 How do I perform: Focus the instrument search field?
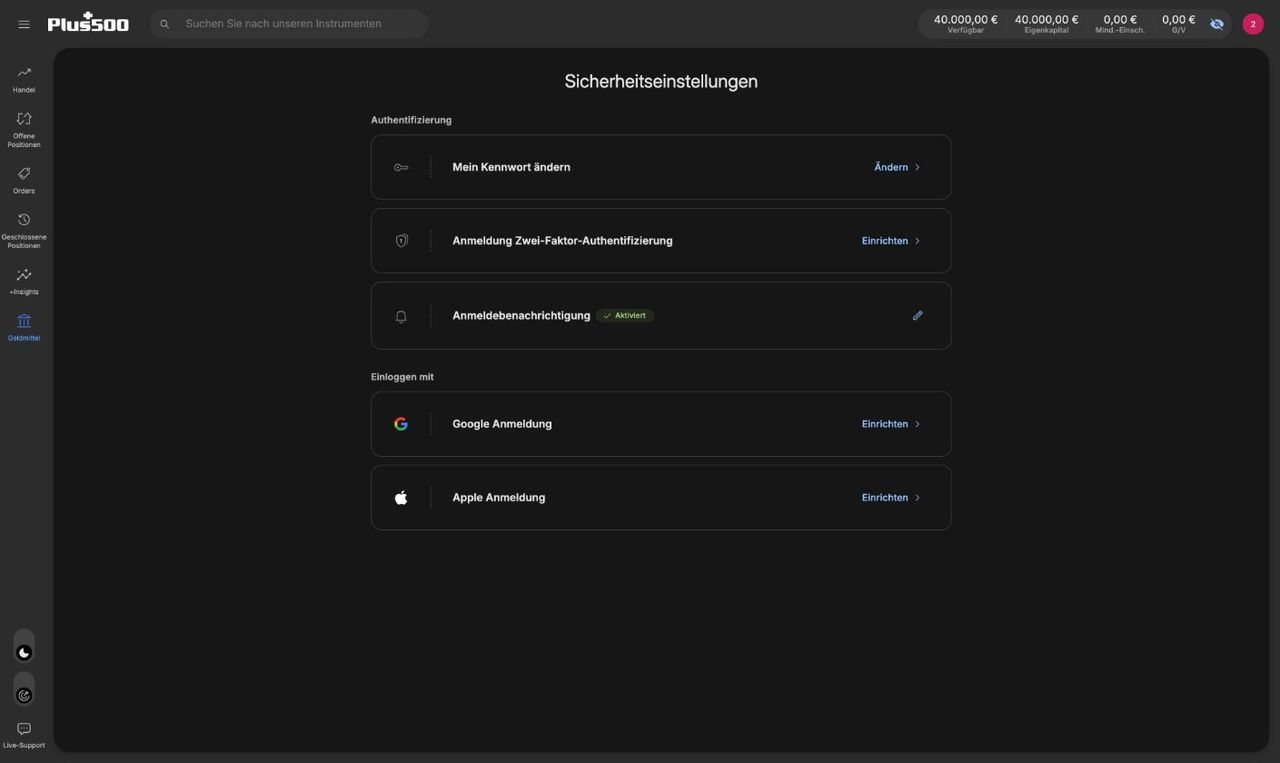coord(289,24)
